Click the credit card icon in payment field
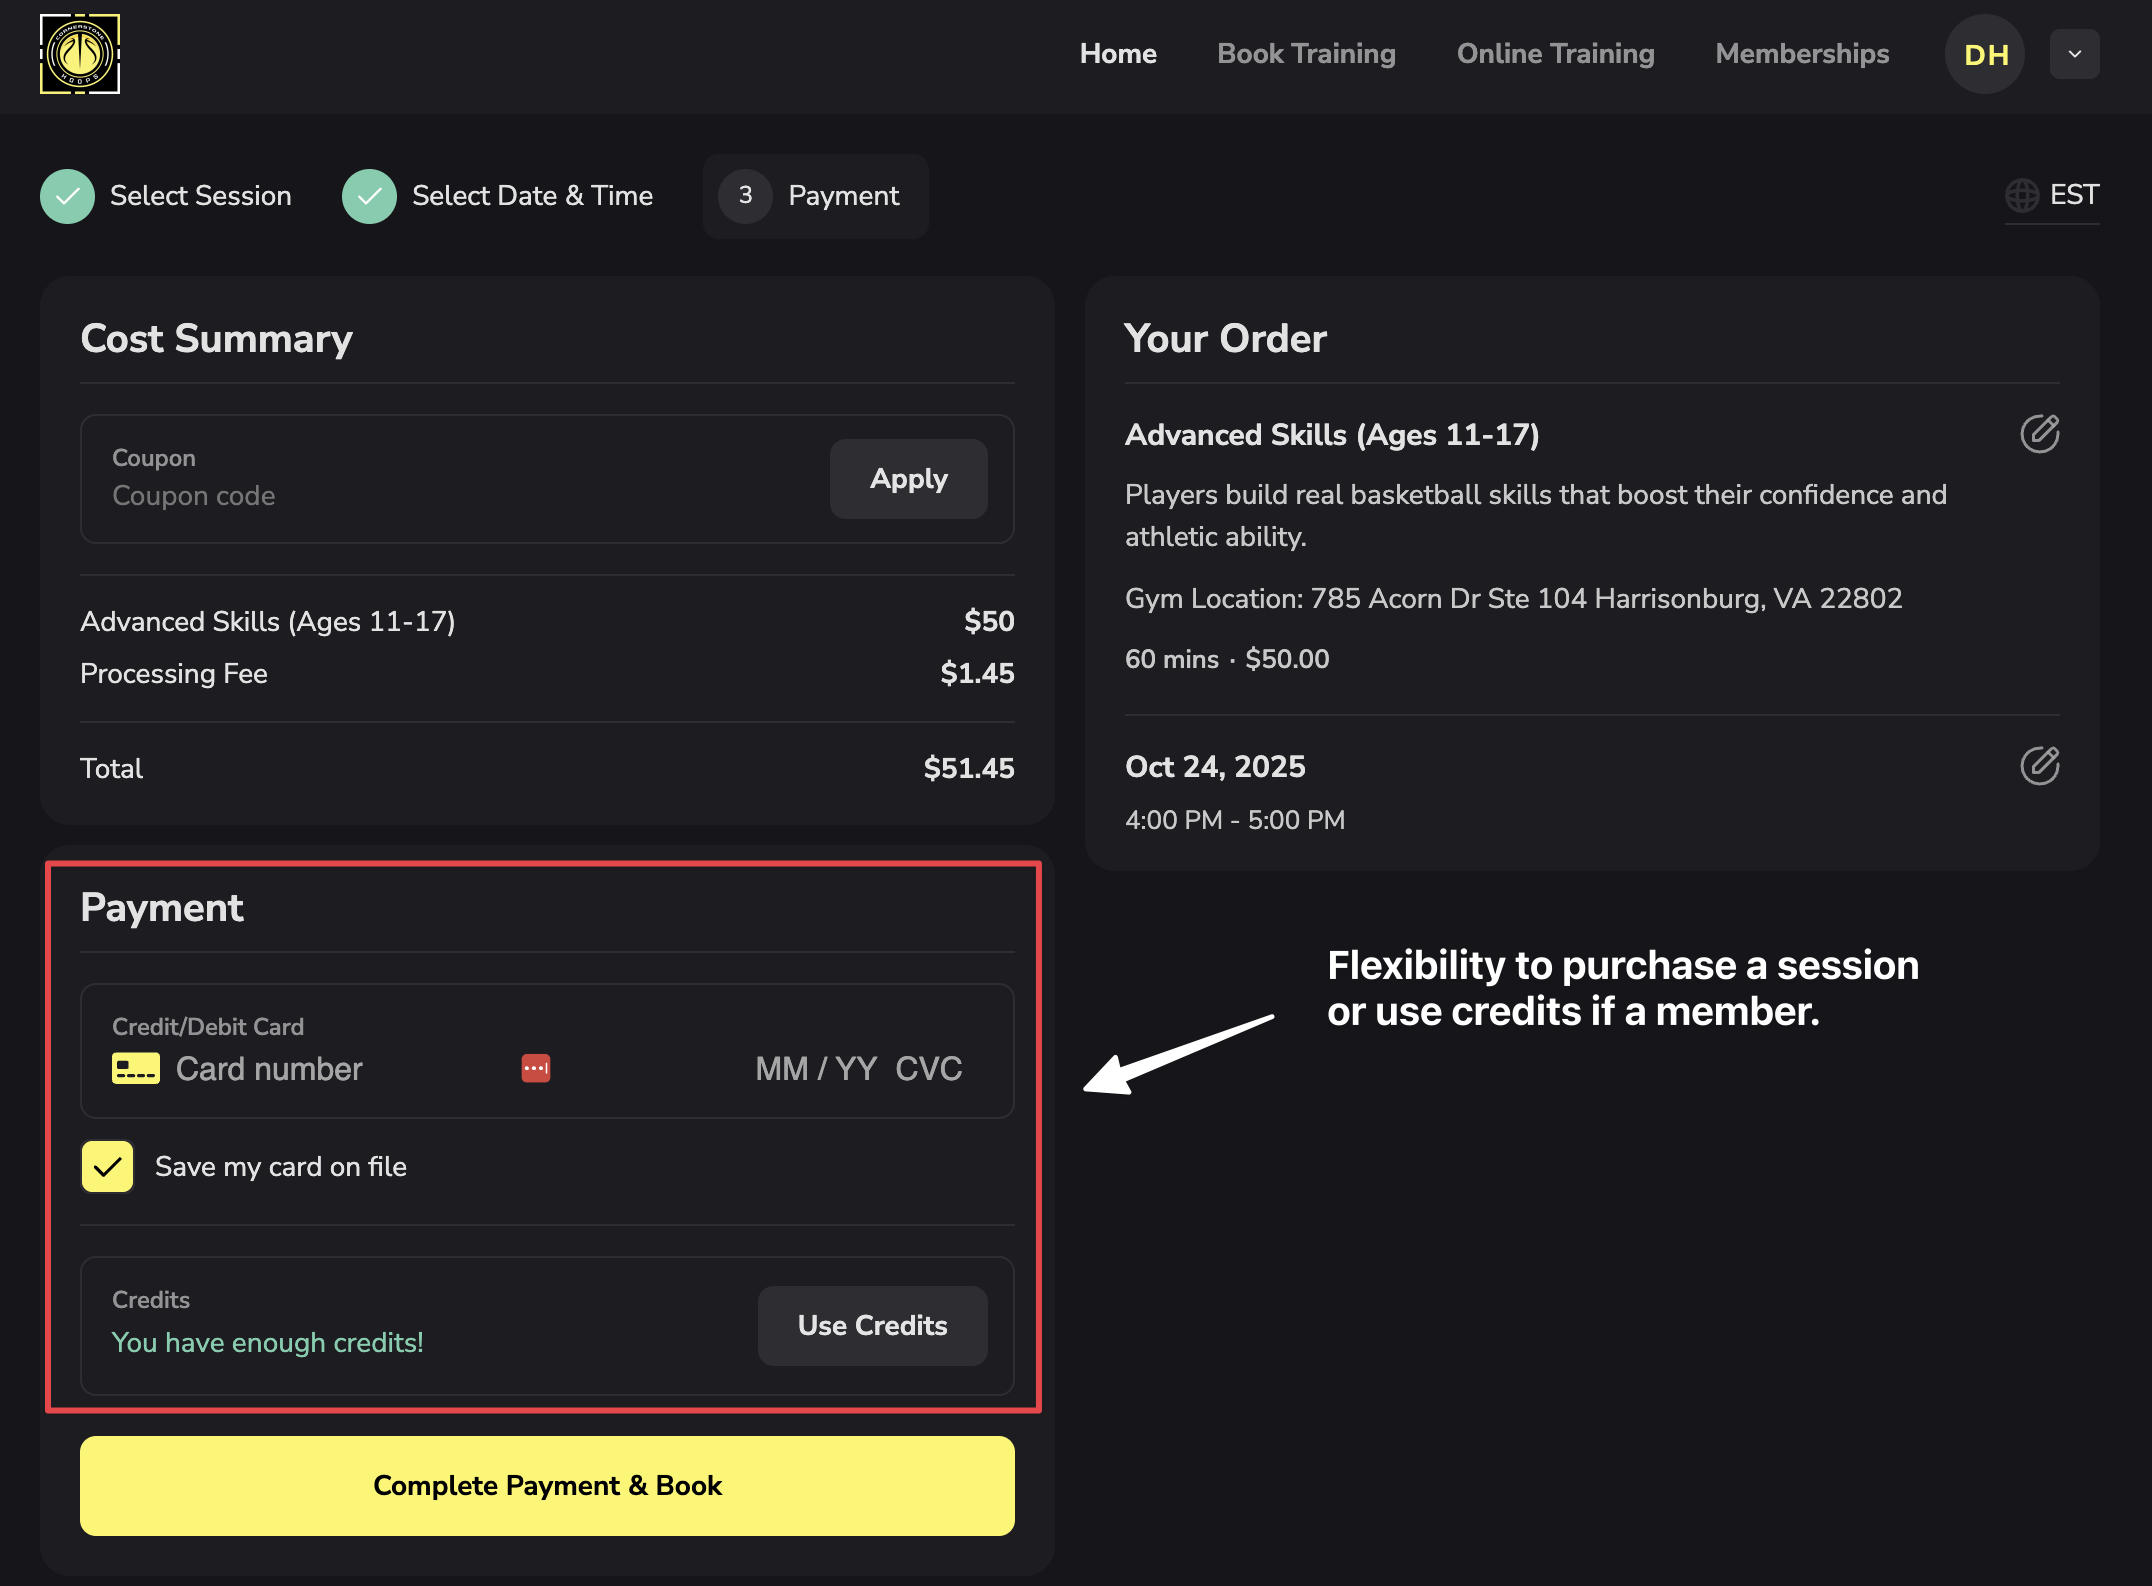The image size is (2152, 1586). 136,1067
